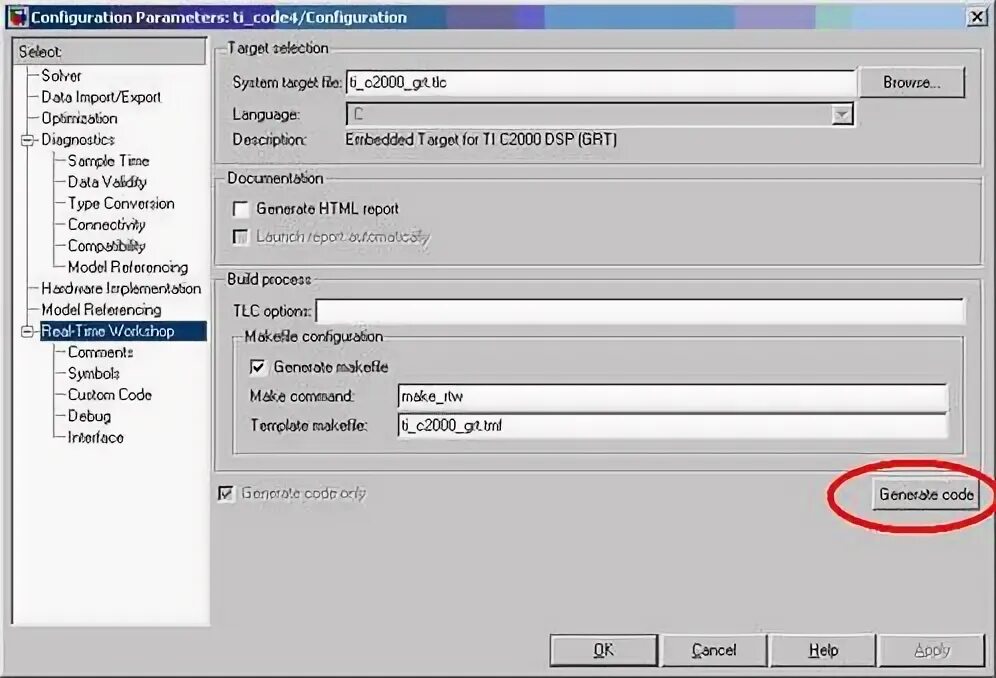996x678 pixels.
Task: Click the MATLAB icon in the title bar
Action: click(x=18, y=17)
